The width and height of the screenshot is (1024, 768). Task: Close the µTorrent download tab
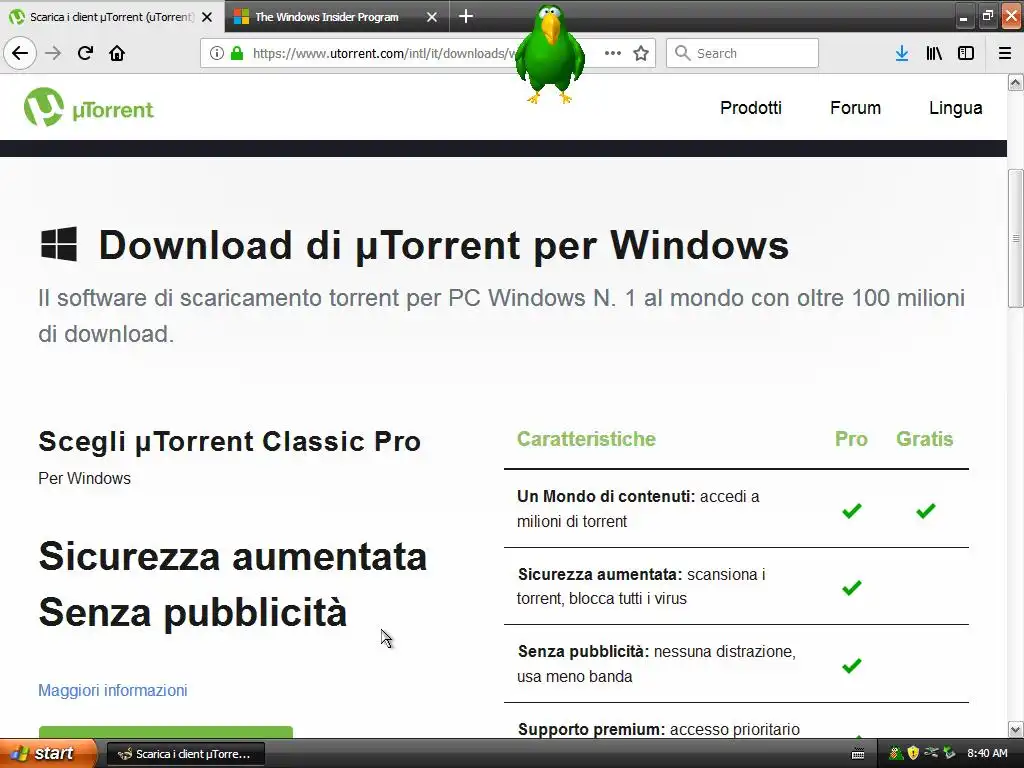coord(207,17)
